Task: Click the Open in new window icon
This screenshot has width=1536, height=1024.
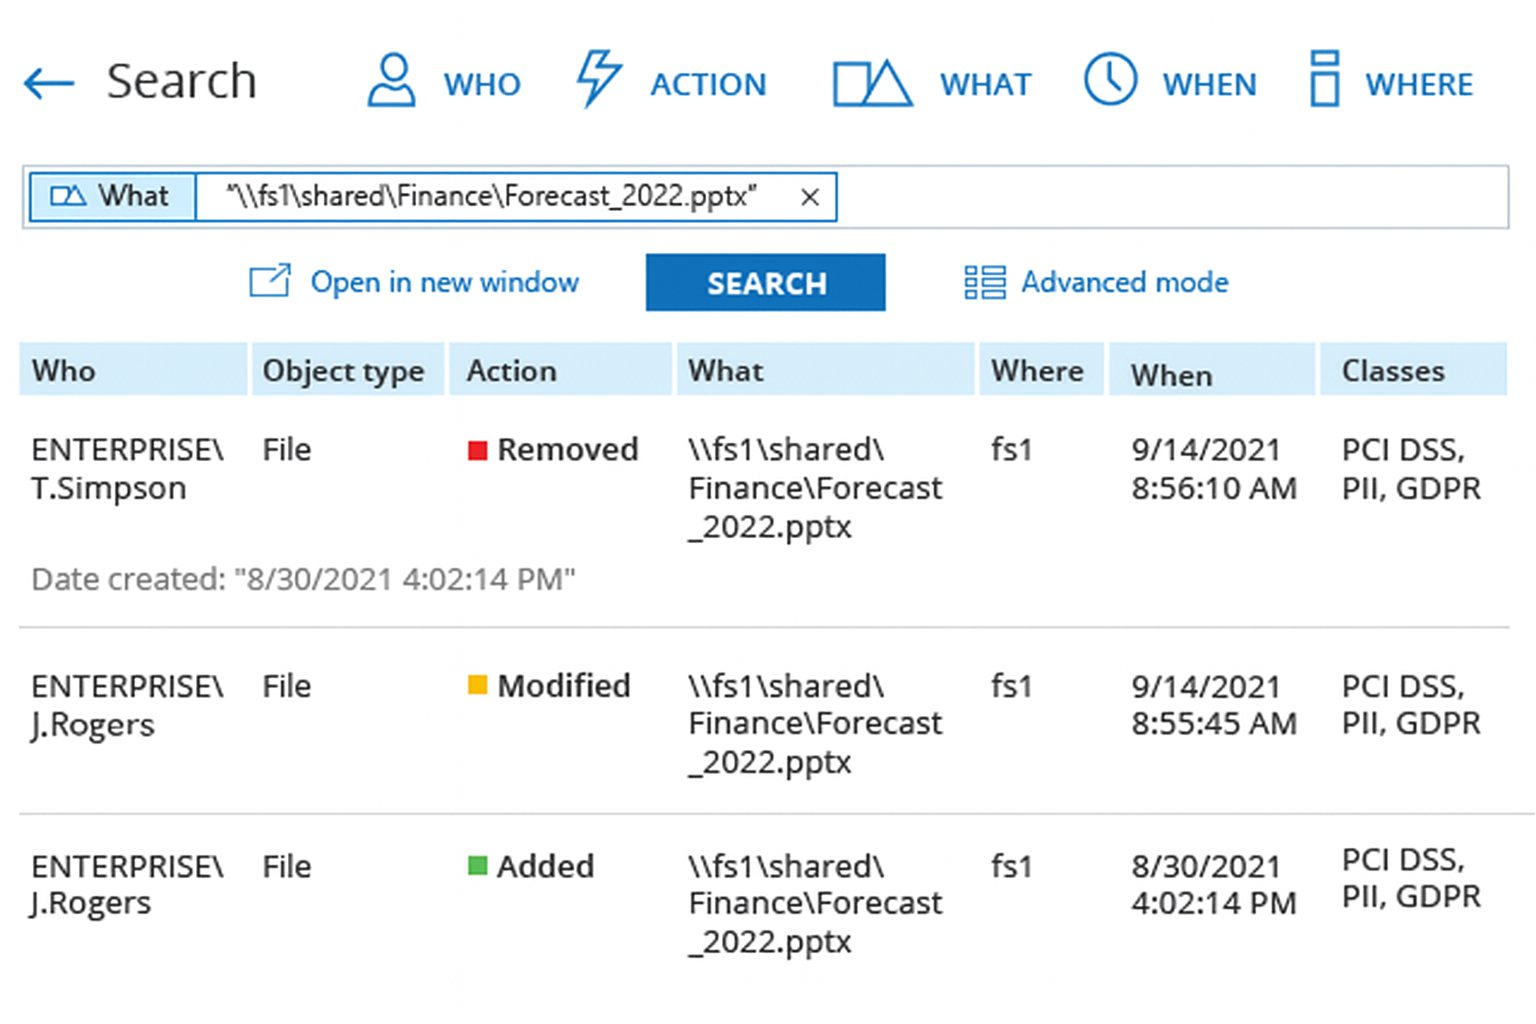Action: coord(268,281)
